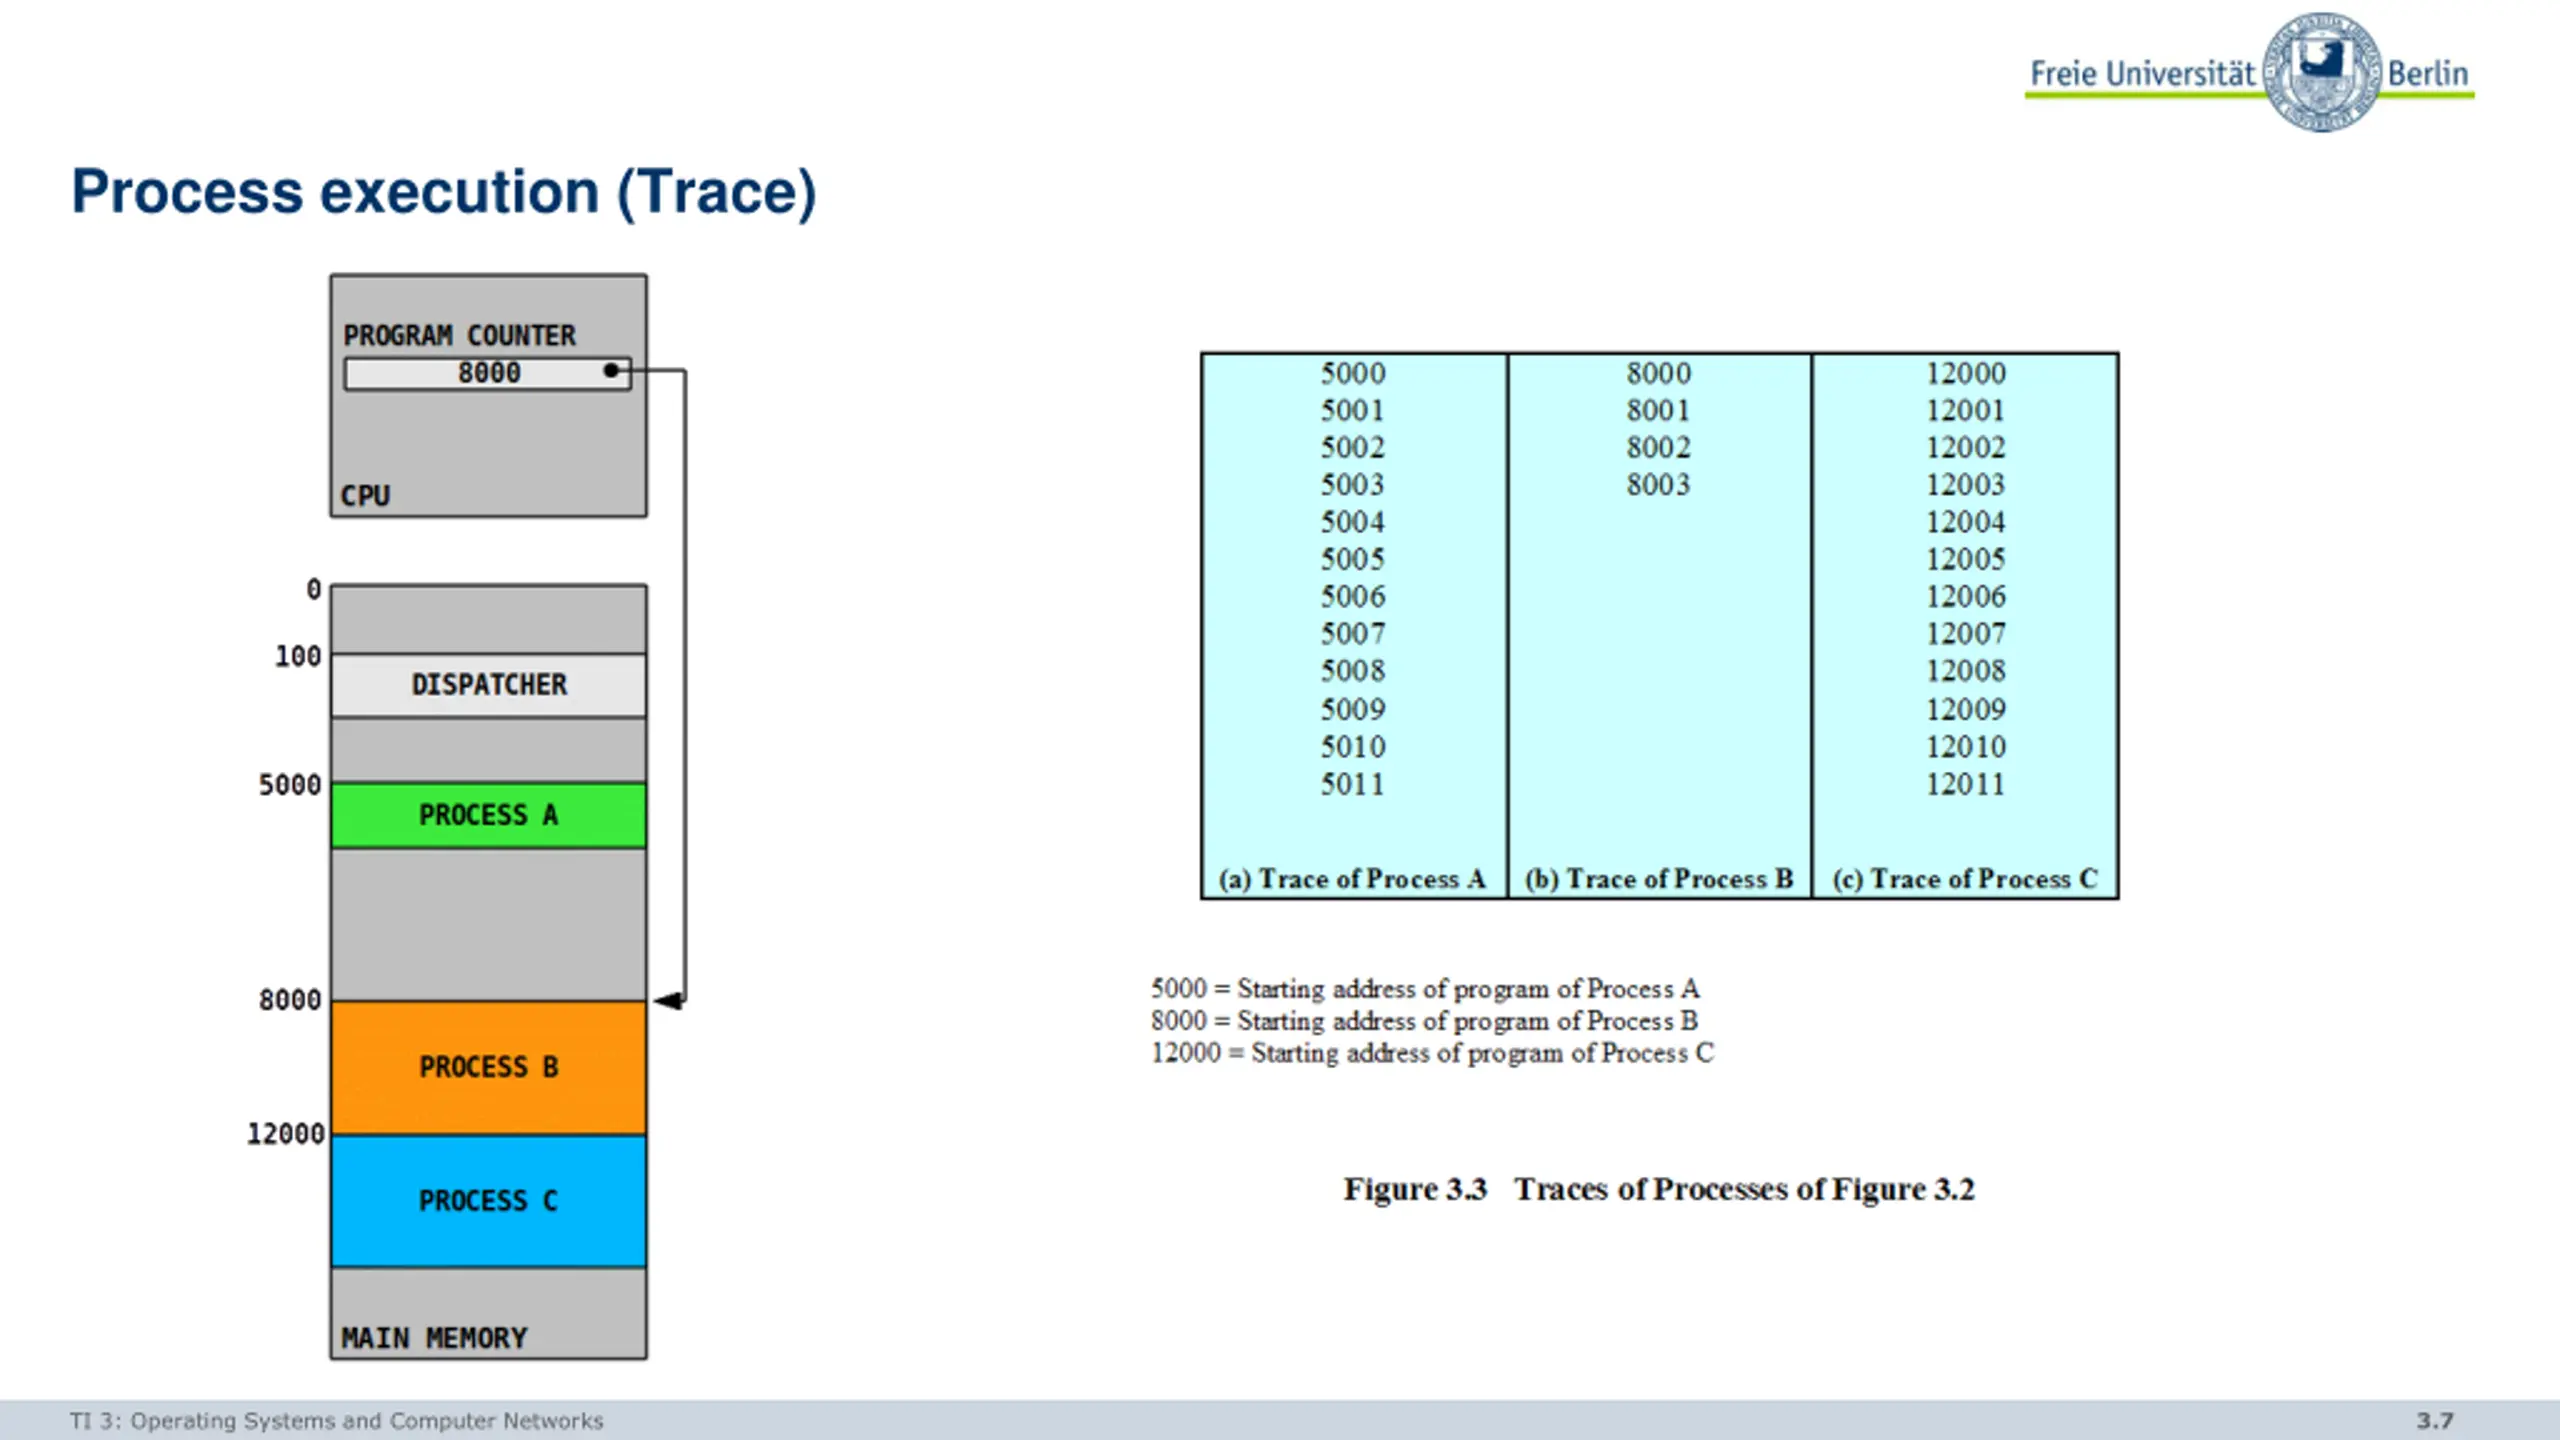Screen dimensions: 2560x1440
Task: Click trace entry 12004
Action: tap(1966, 522)
